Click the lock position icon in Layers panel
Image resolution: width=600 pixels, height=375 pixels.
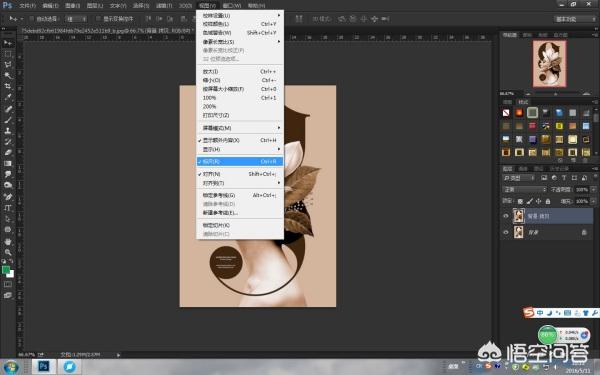pyautogui.click(x=538, y=201)
